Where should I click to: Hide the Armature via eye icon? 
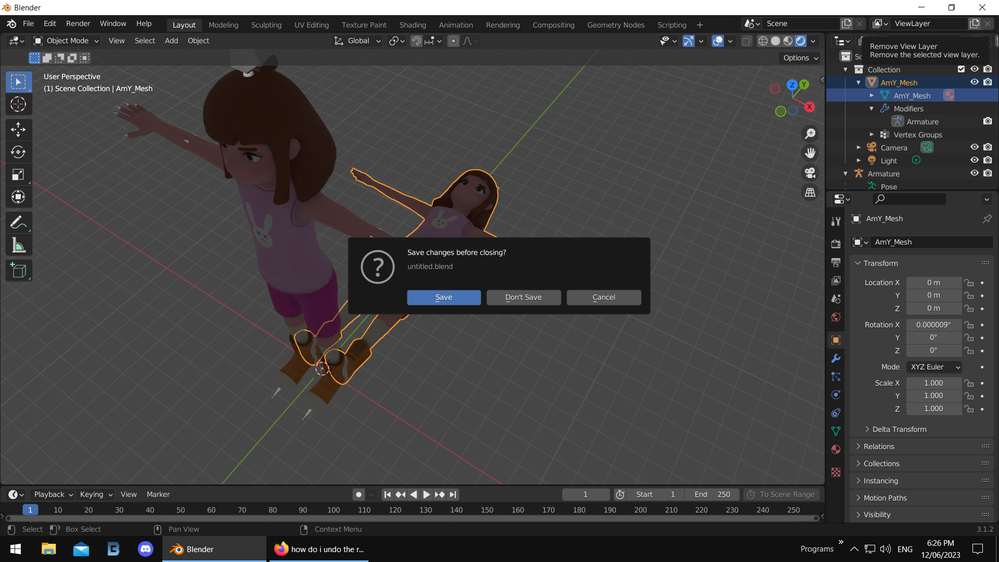[974, 173]
